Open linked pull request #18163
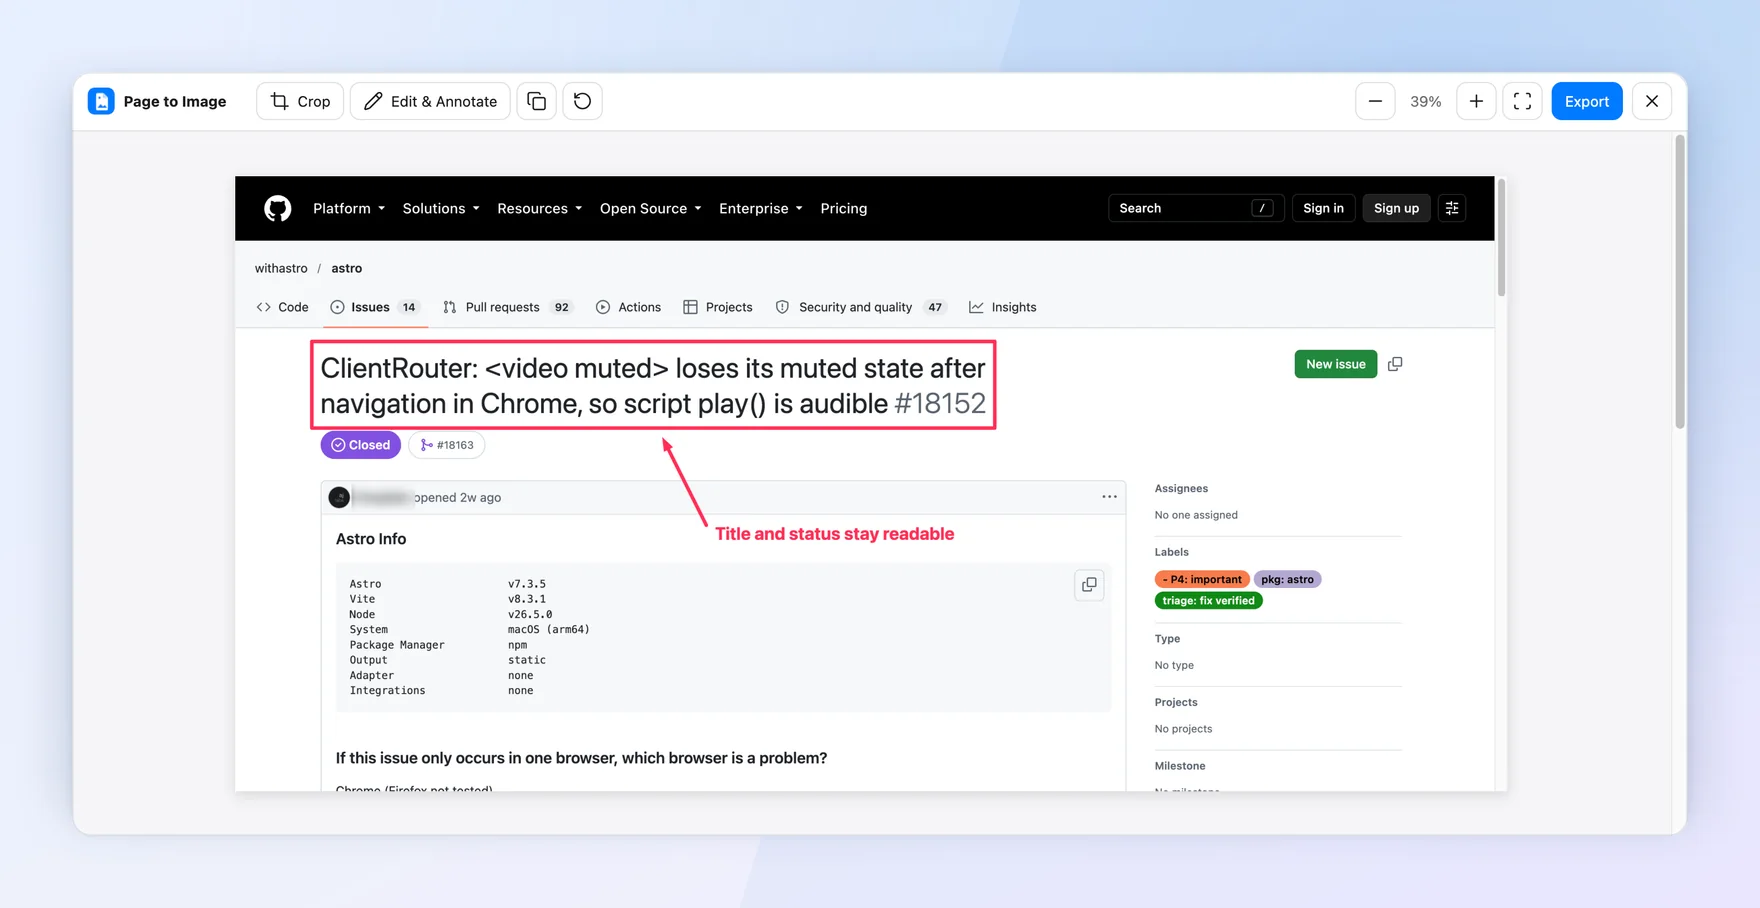Viewport: 1760px width, 908px height. tap(447, 445)
